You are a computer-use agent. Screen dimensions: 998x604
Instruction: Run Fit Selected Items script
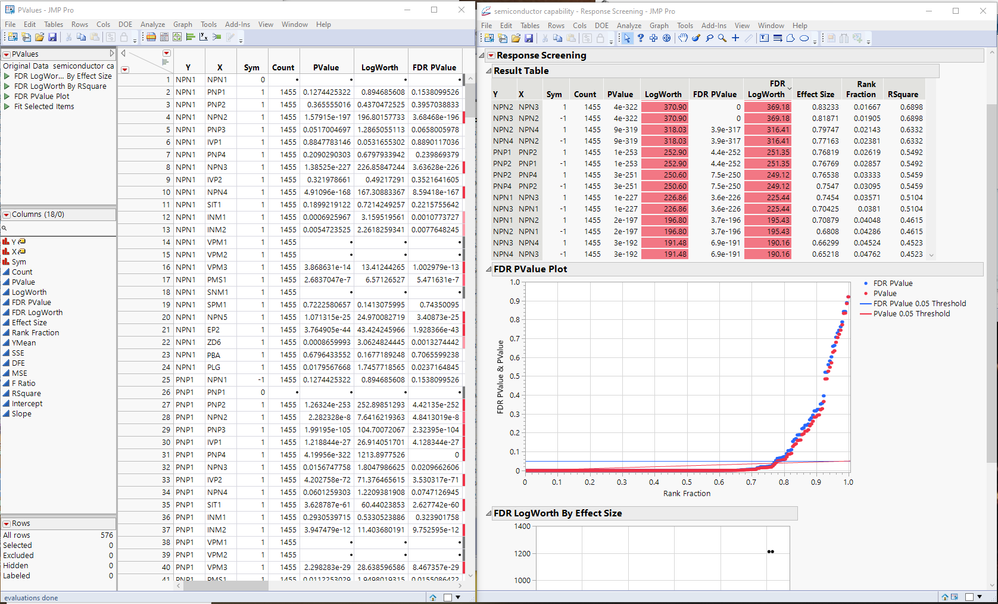tap(39, 106)
